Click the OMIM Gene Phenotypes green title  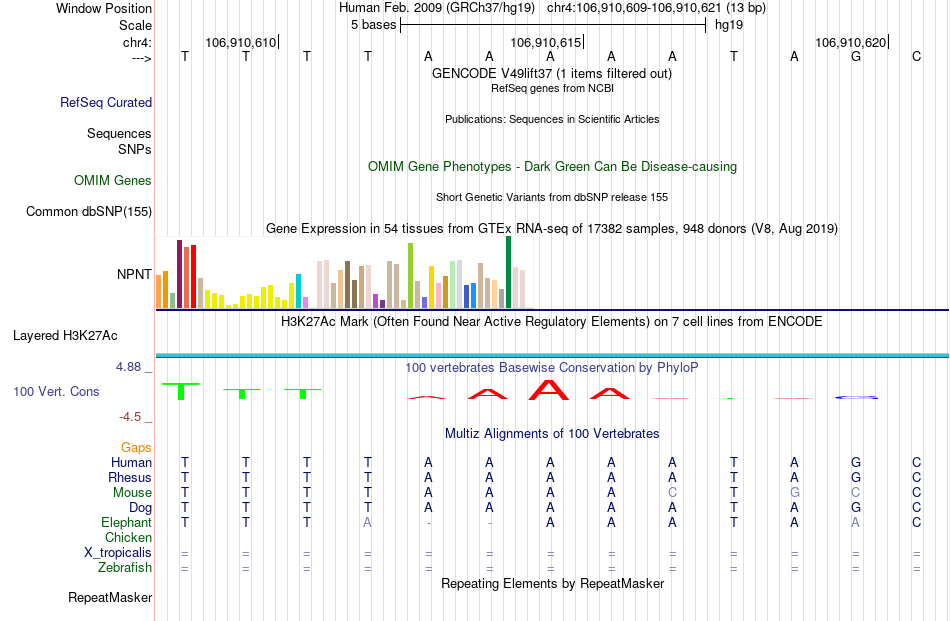tap(552, 167)
